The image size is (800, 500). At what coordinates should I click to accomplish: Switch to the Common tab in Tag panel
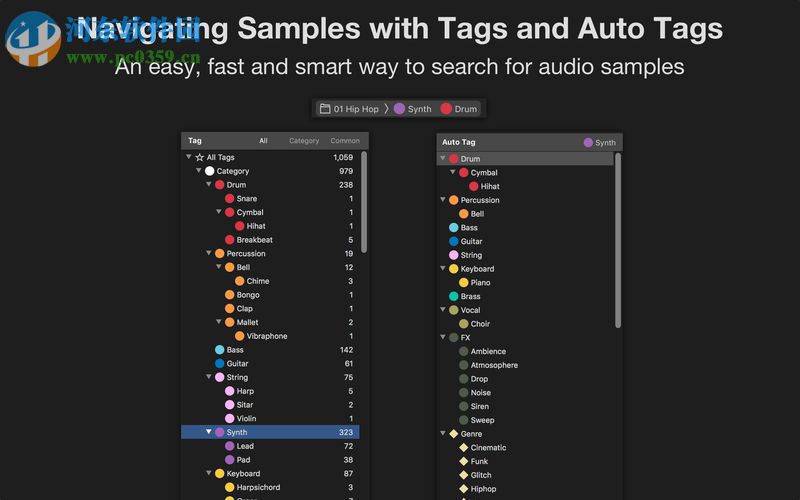pyautogui.click(x=345, y=141)
